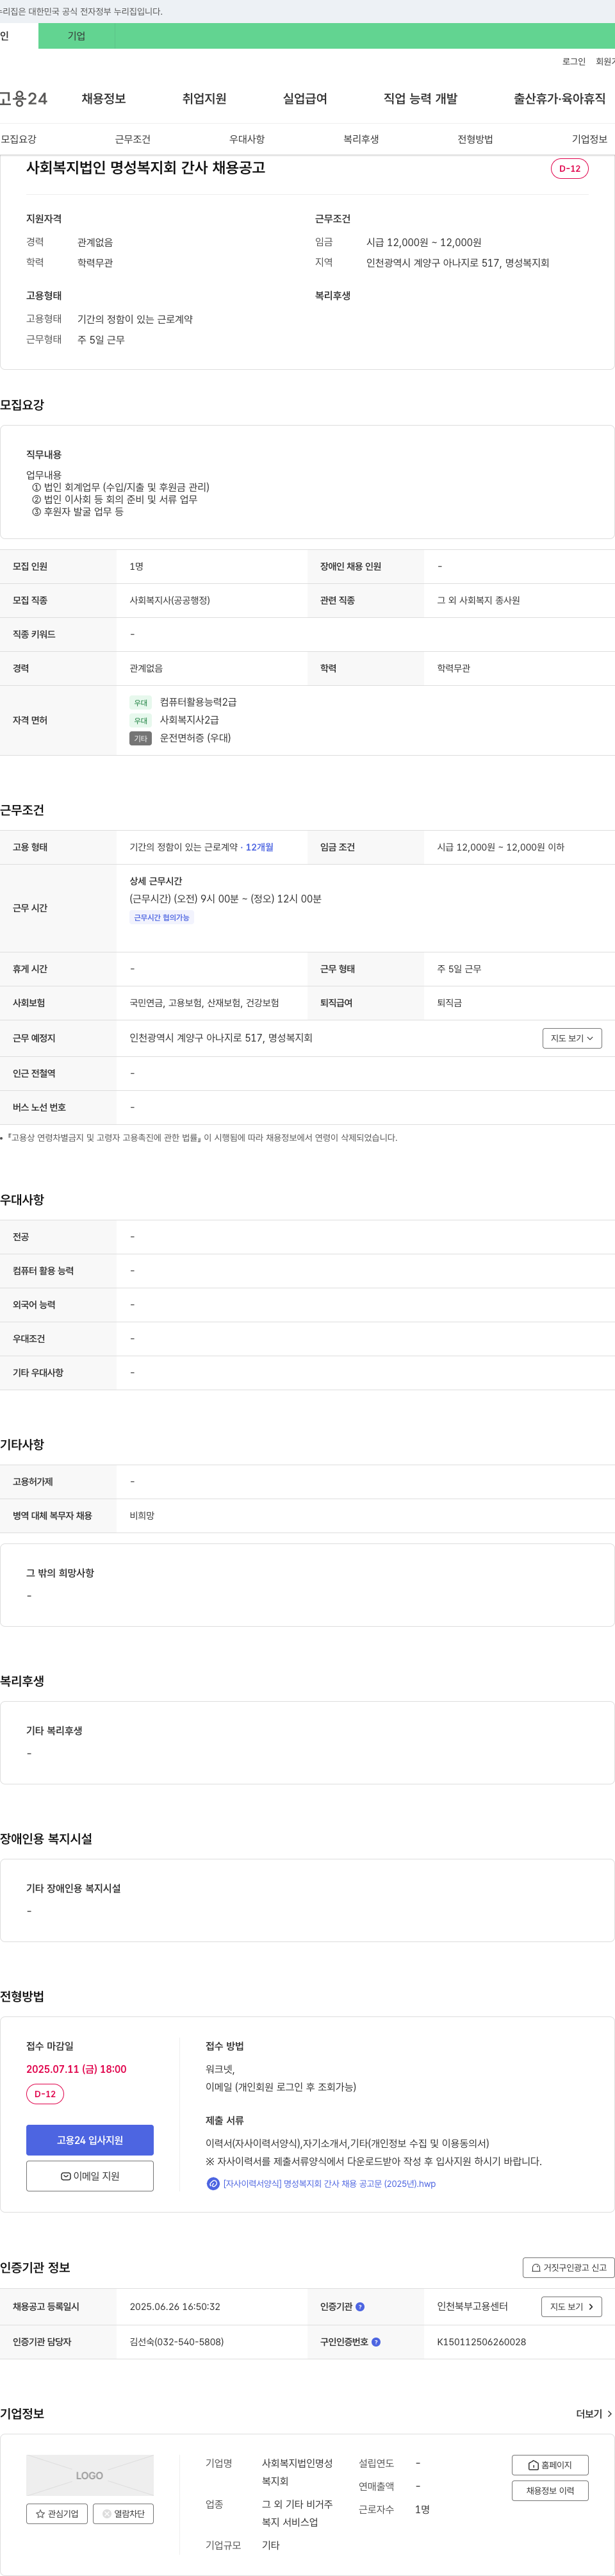Image resolution: width=615 pixels, height=2576 pixels.
Task: Open 지도 보기 for 인천북부고용센터
Action: pyautogui.click(x=572, y=2306)
